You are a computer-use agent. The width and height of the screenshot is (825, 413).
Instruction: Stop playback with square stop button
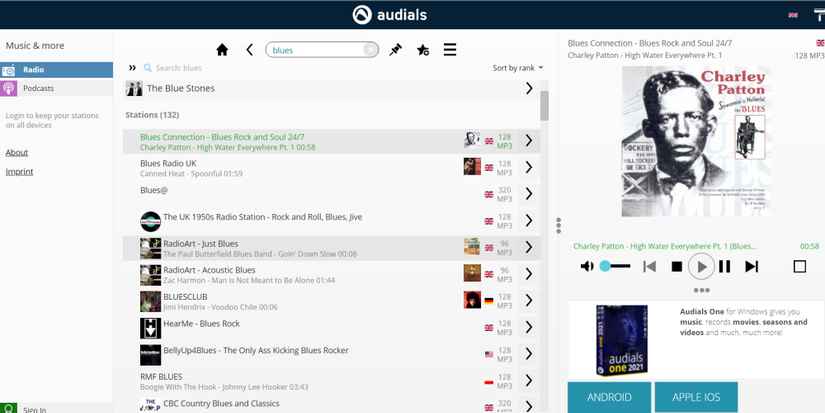(677, 267)
